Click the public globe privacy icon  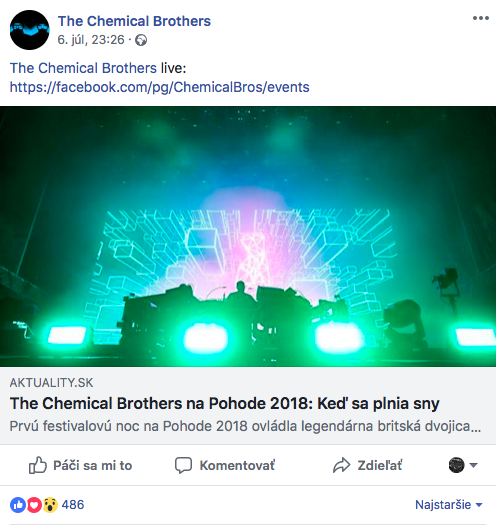tap(141, 40)
